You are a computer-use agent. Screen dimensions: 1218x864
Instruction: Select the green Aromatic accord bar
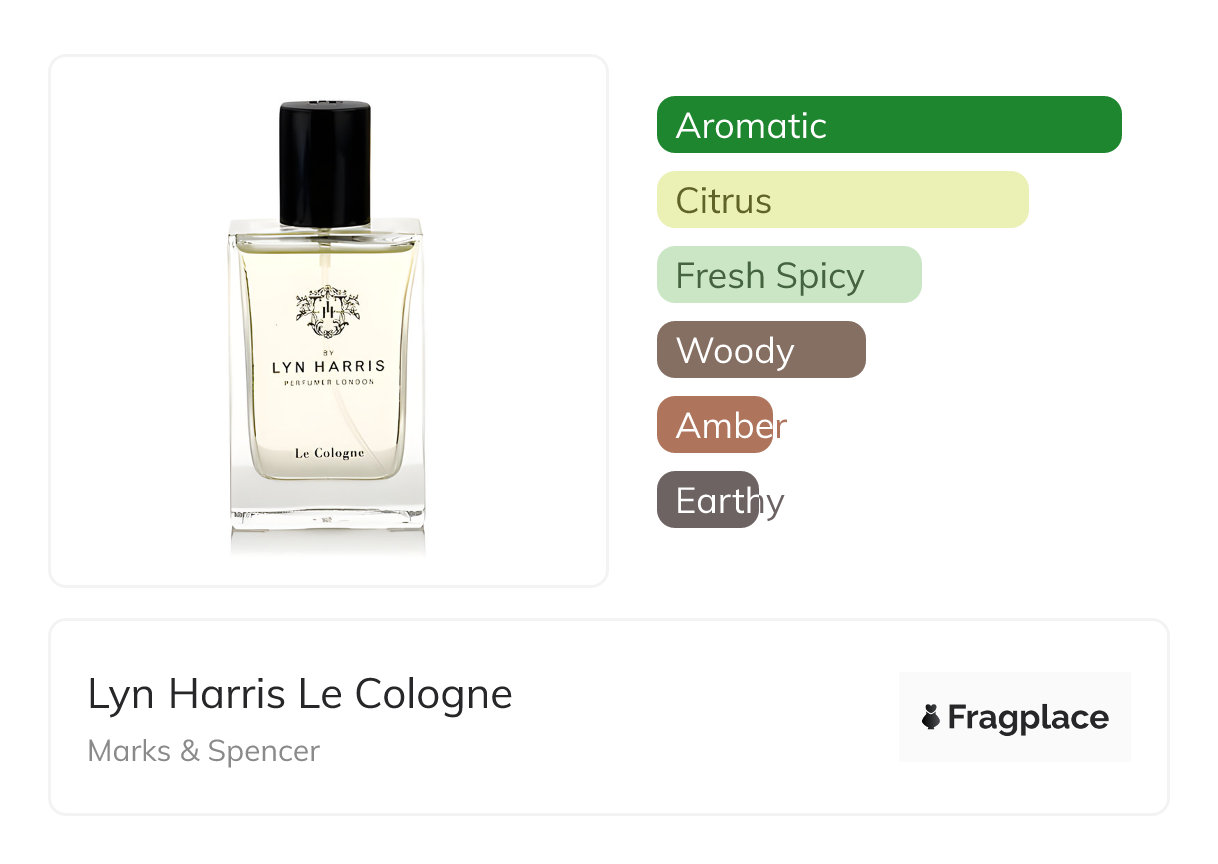pyautogui.click(x=889, y=125)
